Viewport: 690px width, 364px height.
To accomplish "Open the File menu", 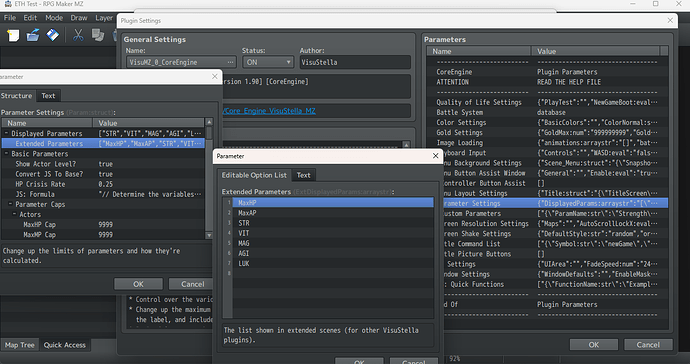I will pos(10,18).
